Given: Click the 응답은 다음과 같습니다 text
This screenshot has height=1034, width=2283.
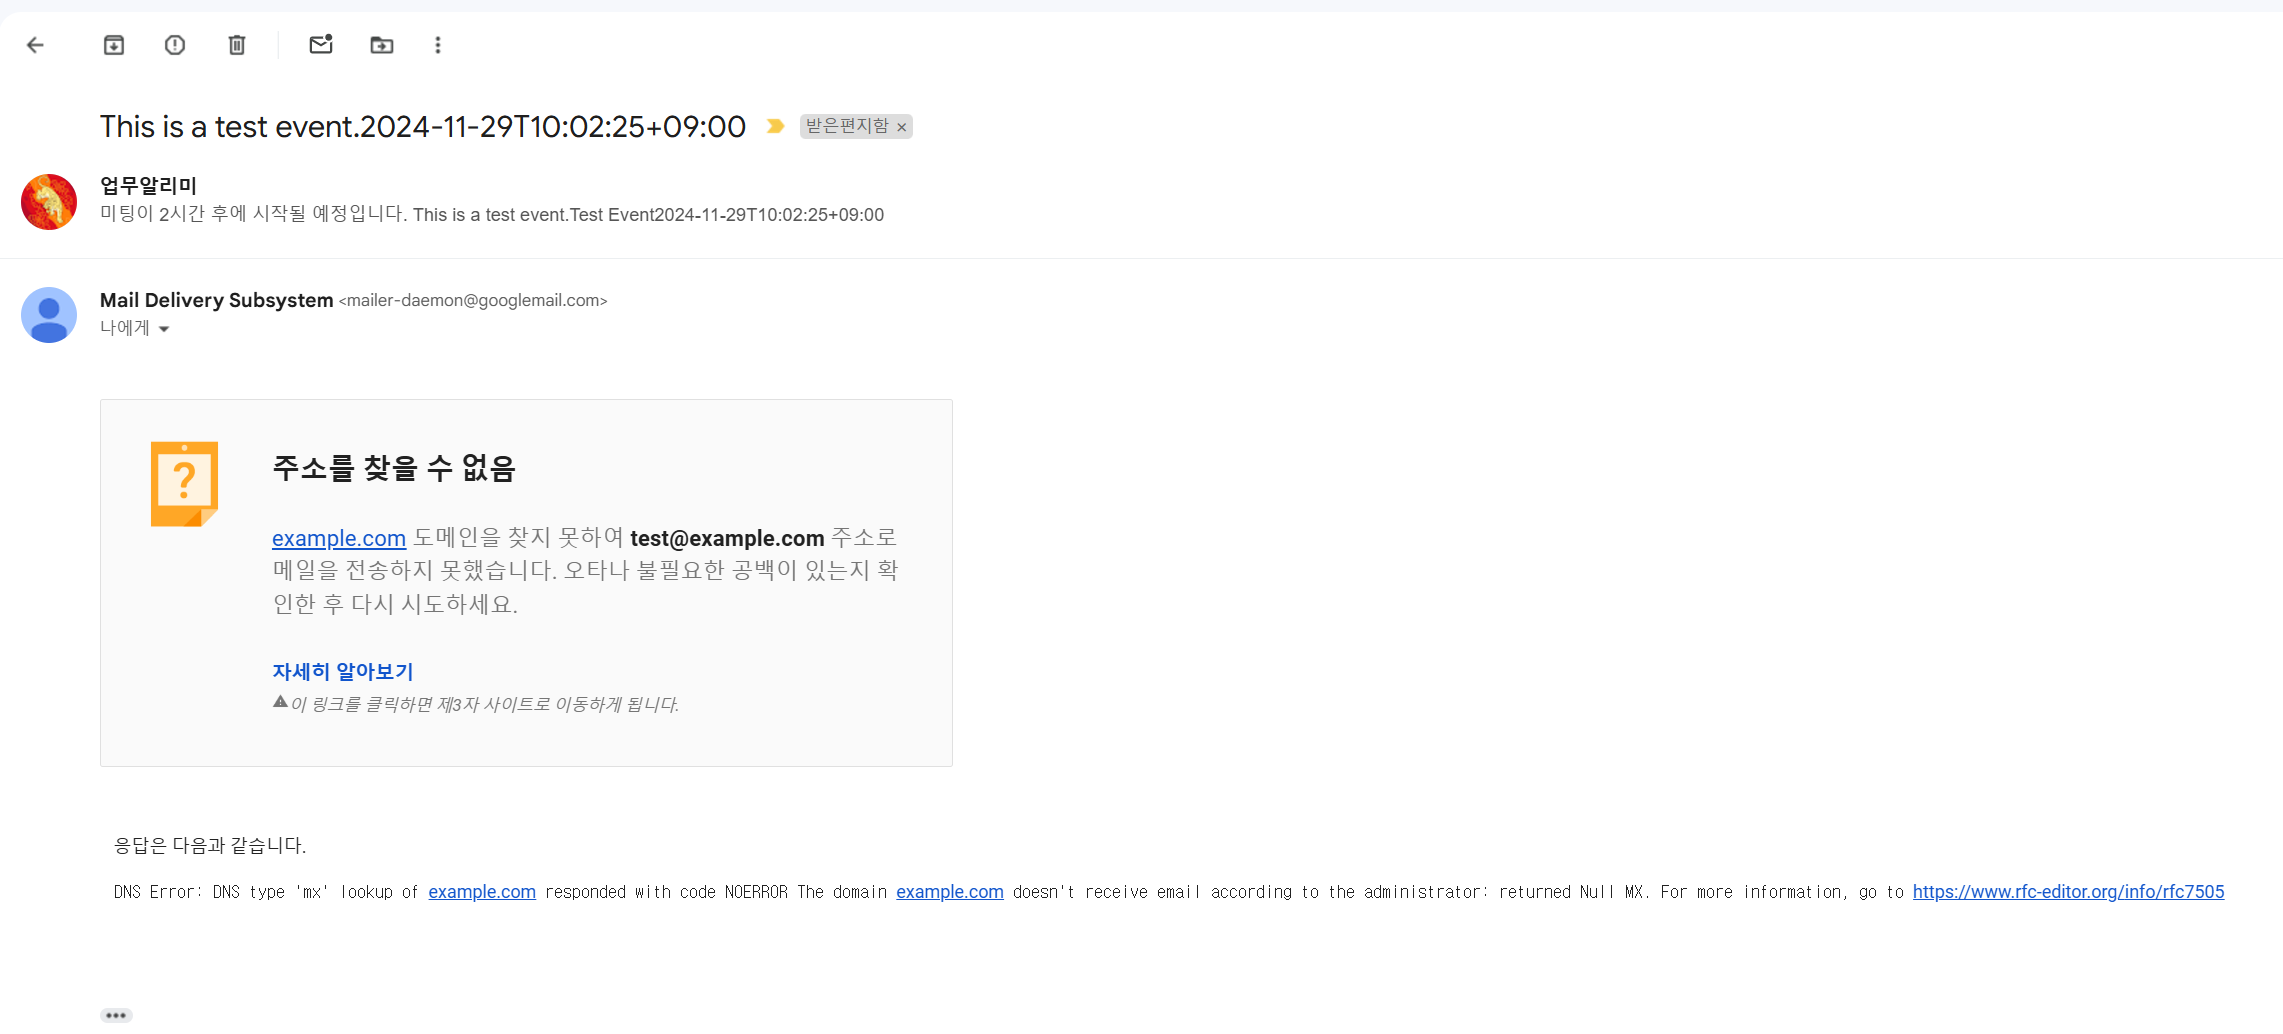Looking at the screenshot, I should pyautogui.click(x=210, y=846).
